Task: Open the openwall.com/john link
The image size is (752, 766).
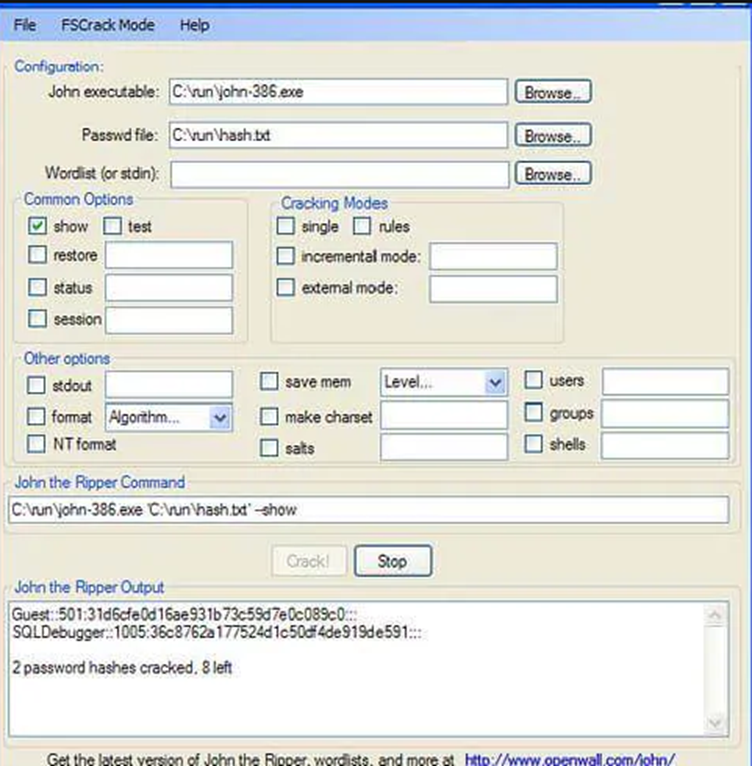Action: point(570,760)
